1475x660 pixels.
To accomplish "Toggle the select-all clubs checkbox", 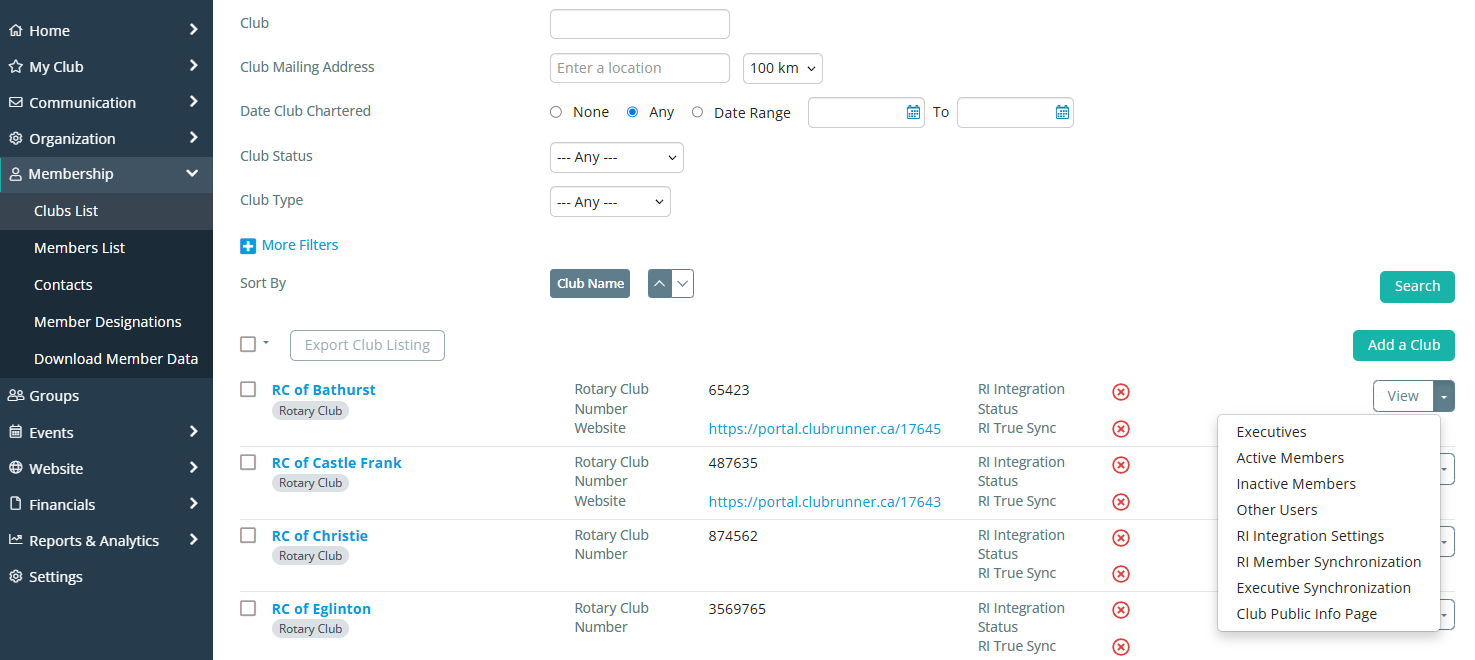I will [x=248, y=344].
